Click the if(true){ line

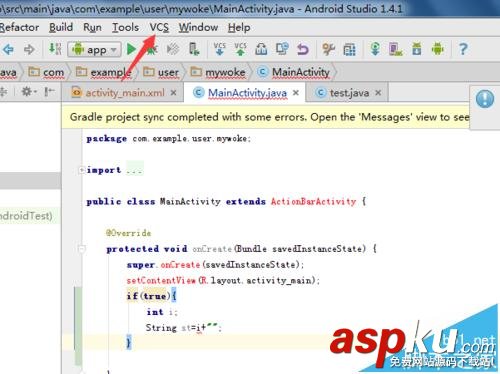(152, 296)
